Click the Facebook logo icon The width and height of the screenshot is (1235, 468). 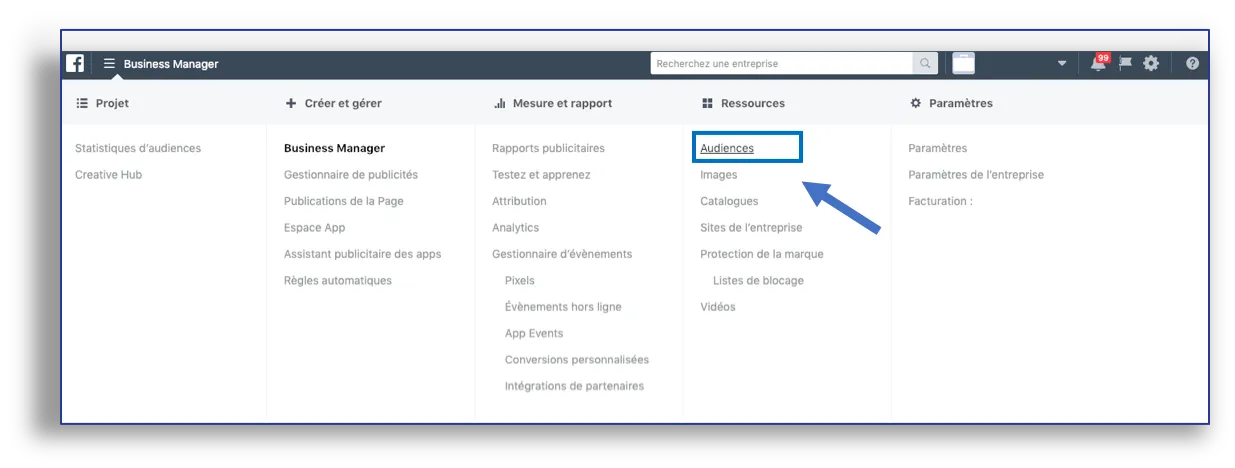pos(75,63)
